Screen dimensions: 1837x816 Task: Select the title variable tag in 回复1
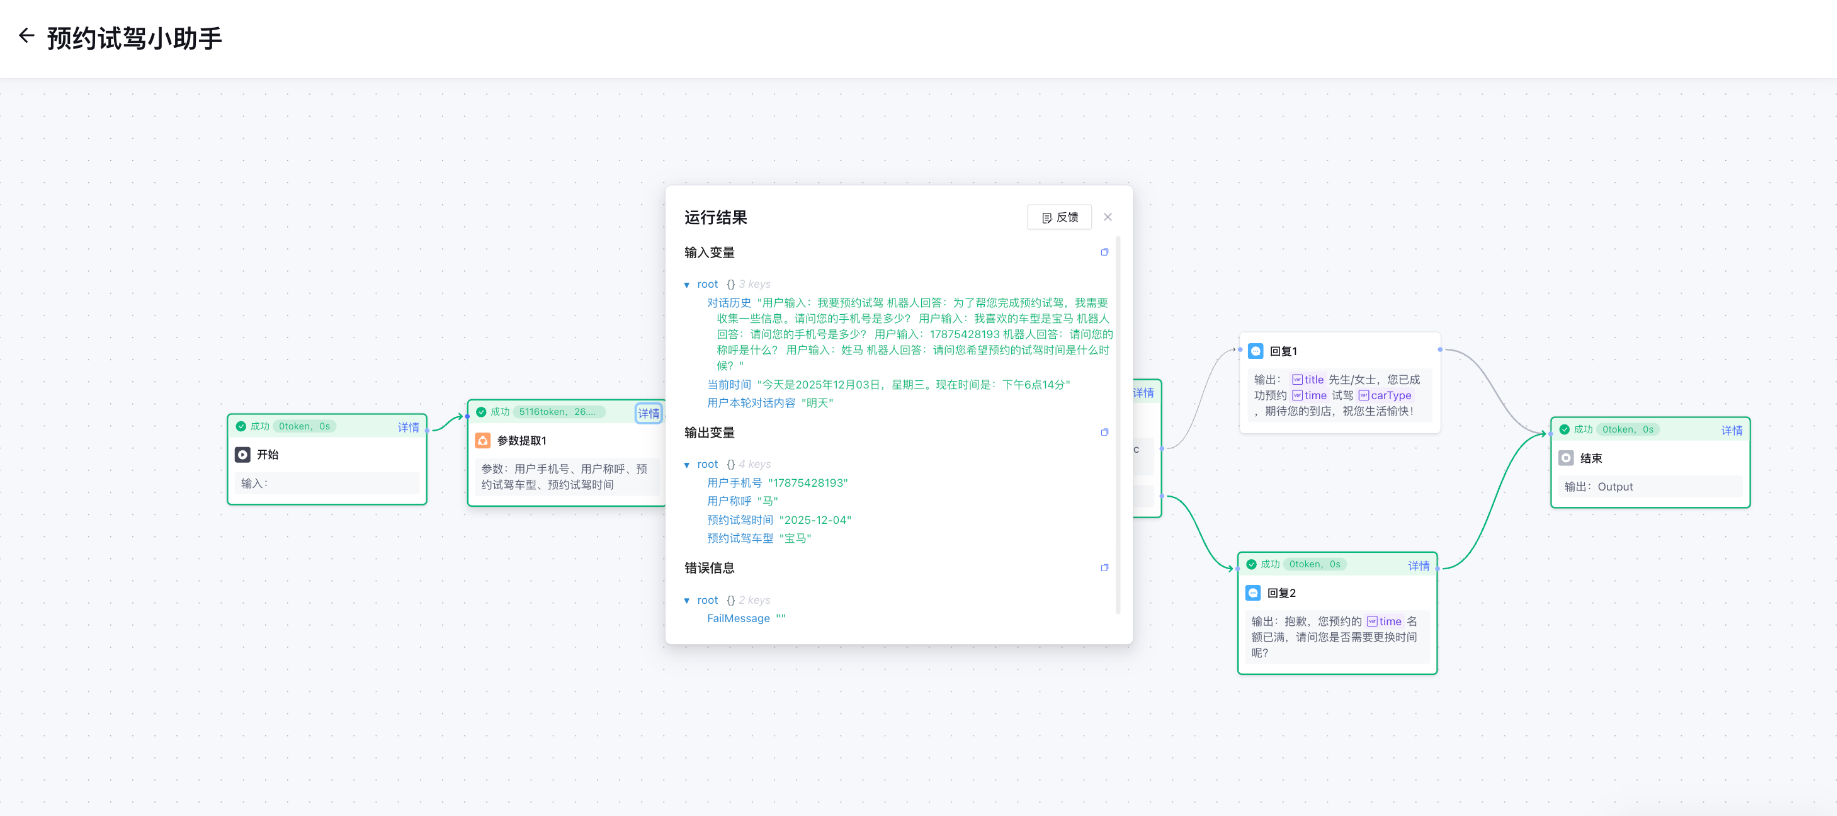pyautogui.click(x=1308, y=380)
